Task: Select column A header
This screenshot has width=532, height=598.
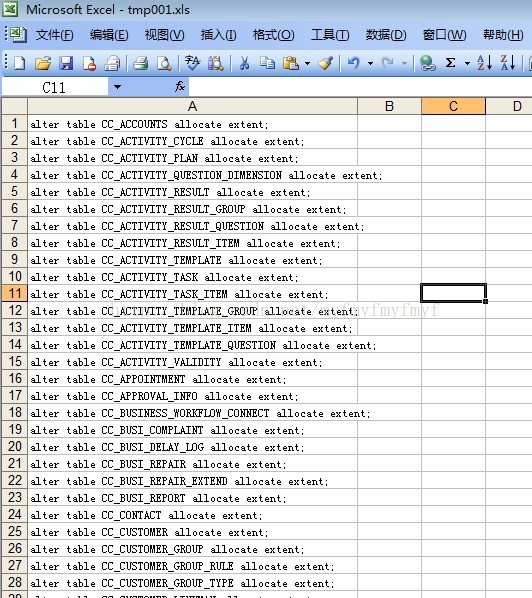Action: click(x=193, y=106)
